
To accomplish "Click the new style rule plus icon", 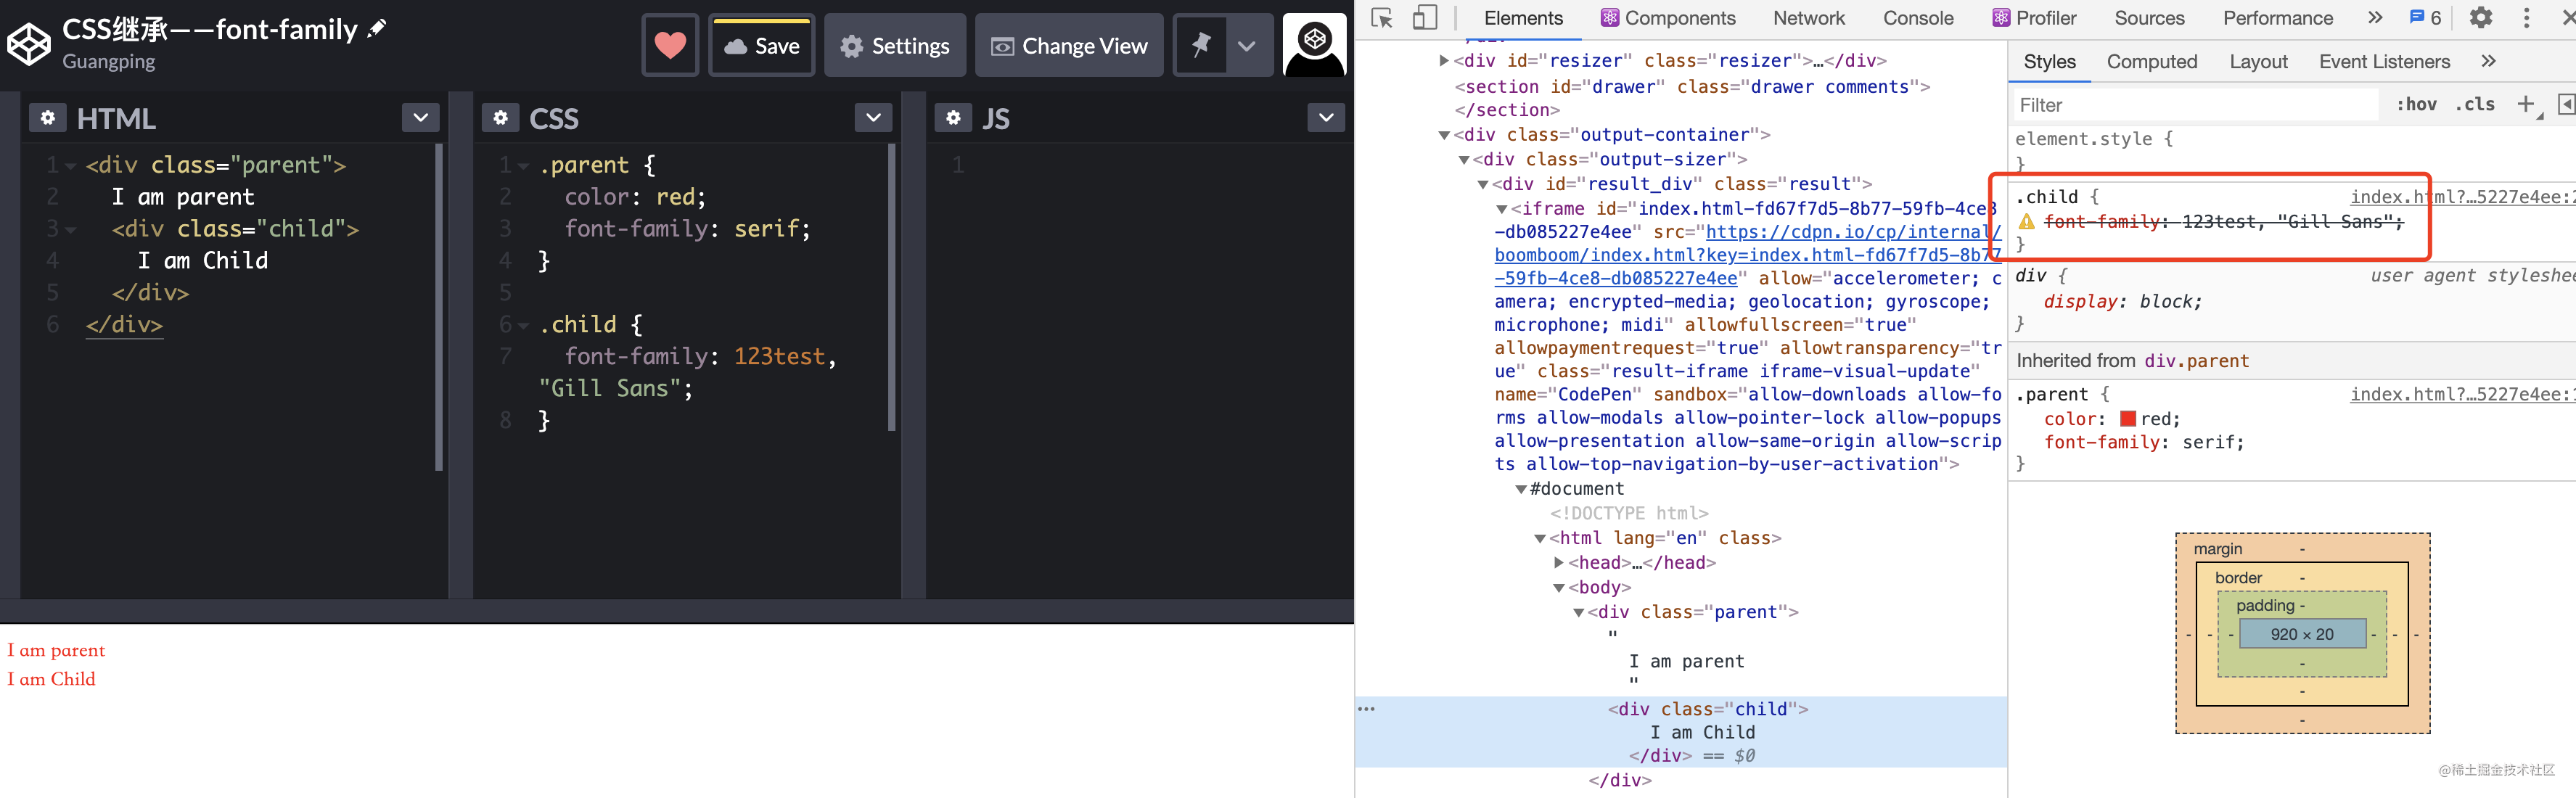I will 2528,104.
